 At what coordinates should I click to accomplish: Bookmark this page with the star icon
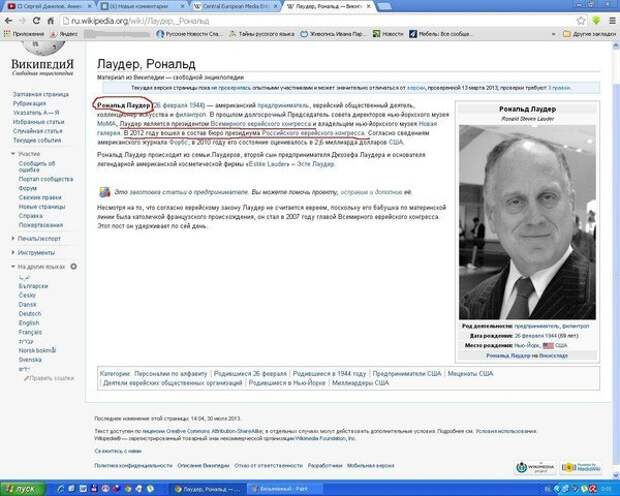581,21
